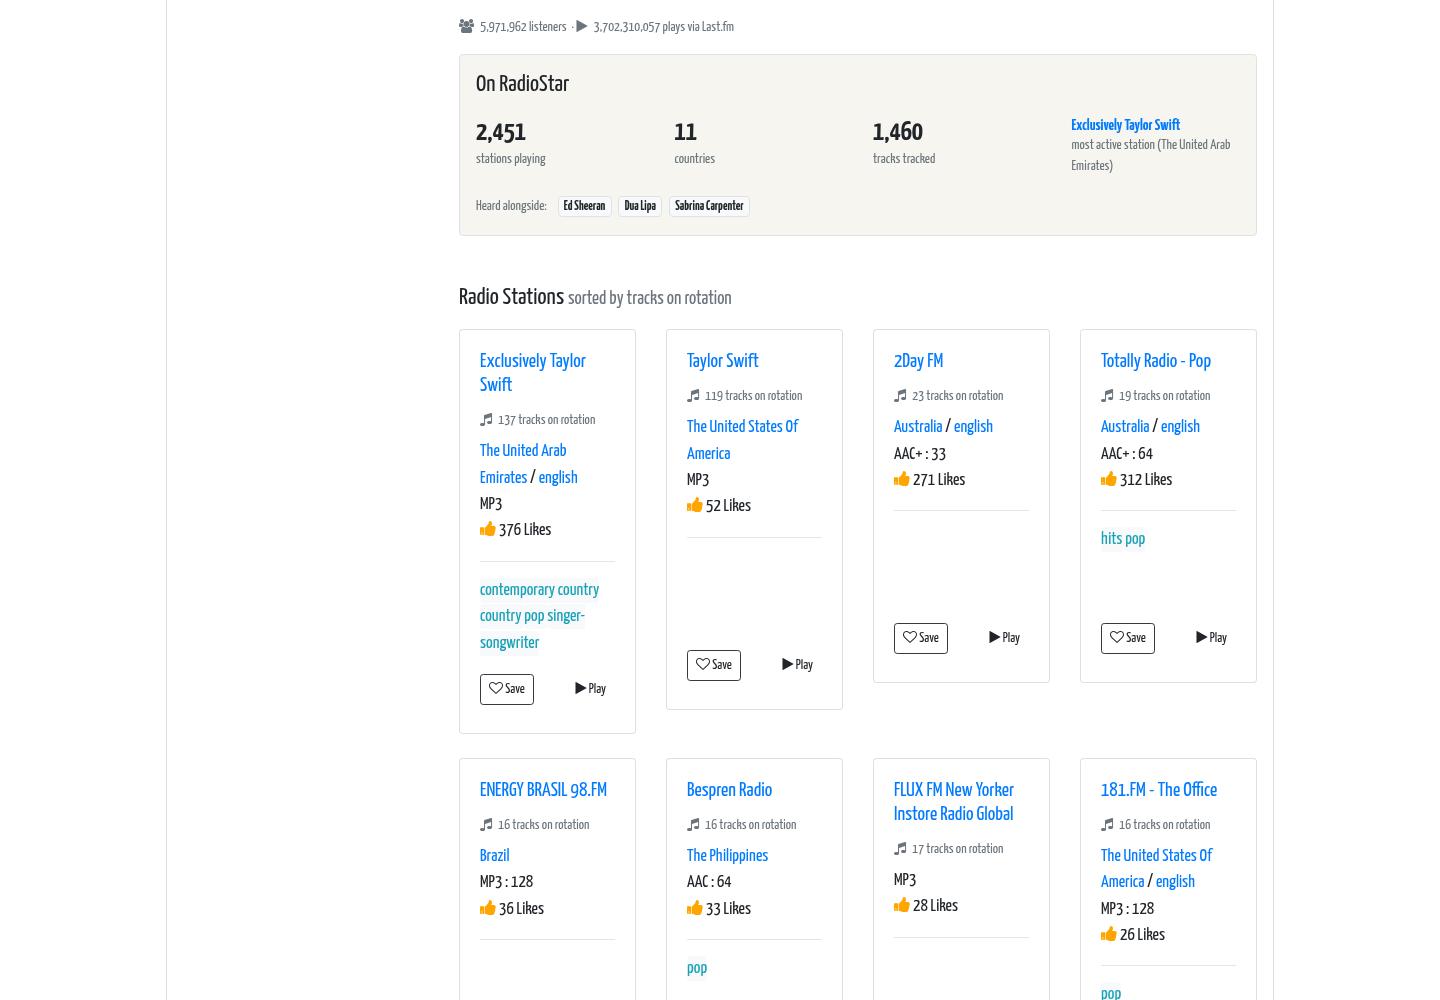Play the Exclusively Taylor Swift station
This screenshot has width=1440, height=1000.
click(590, 689)
